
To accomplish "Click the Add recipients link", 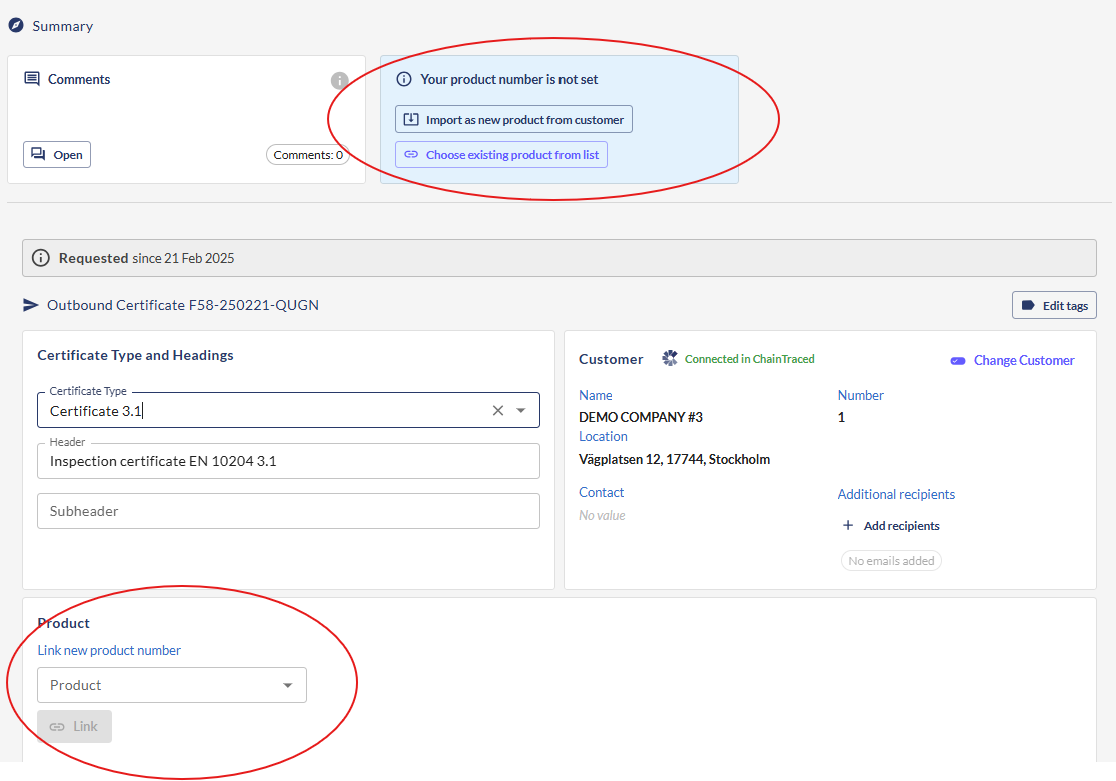I will click(x=901, y=525).
